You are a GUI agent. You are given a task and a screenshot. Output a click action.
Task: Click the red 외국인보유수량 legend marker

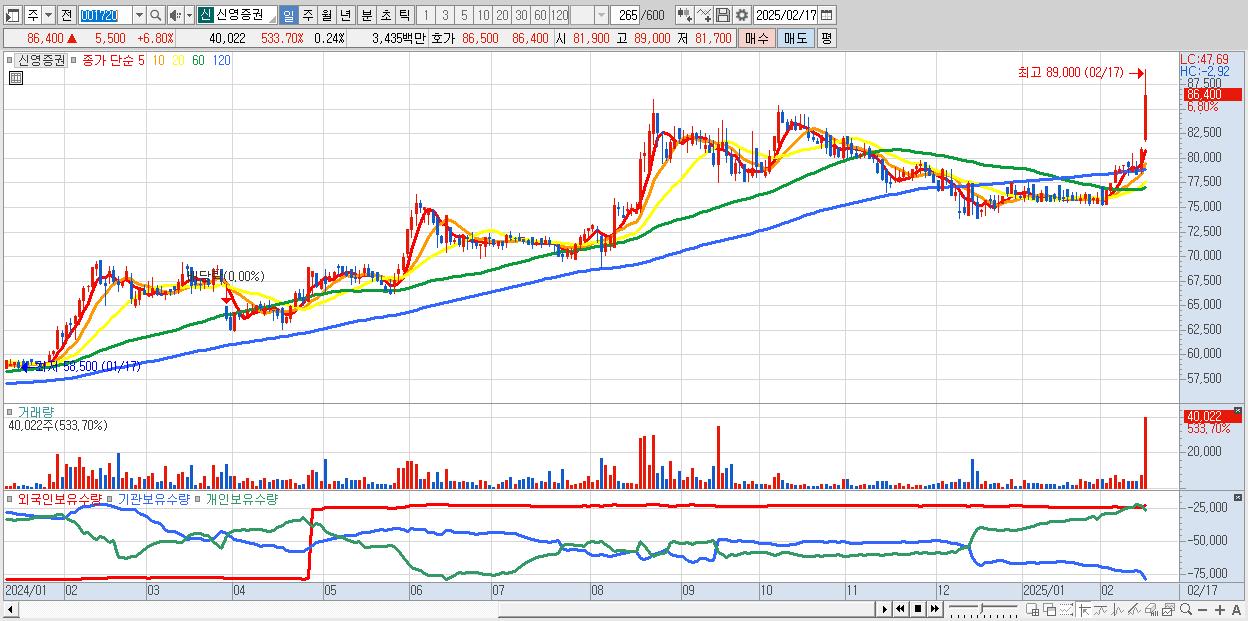pos(10,498)
